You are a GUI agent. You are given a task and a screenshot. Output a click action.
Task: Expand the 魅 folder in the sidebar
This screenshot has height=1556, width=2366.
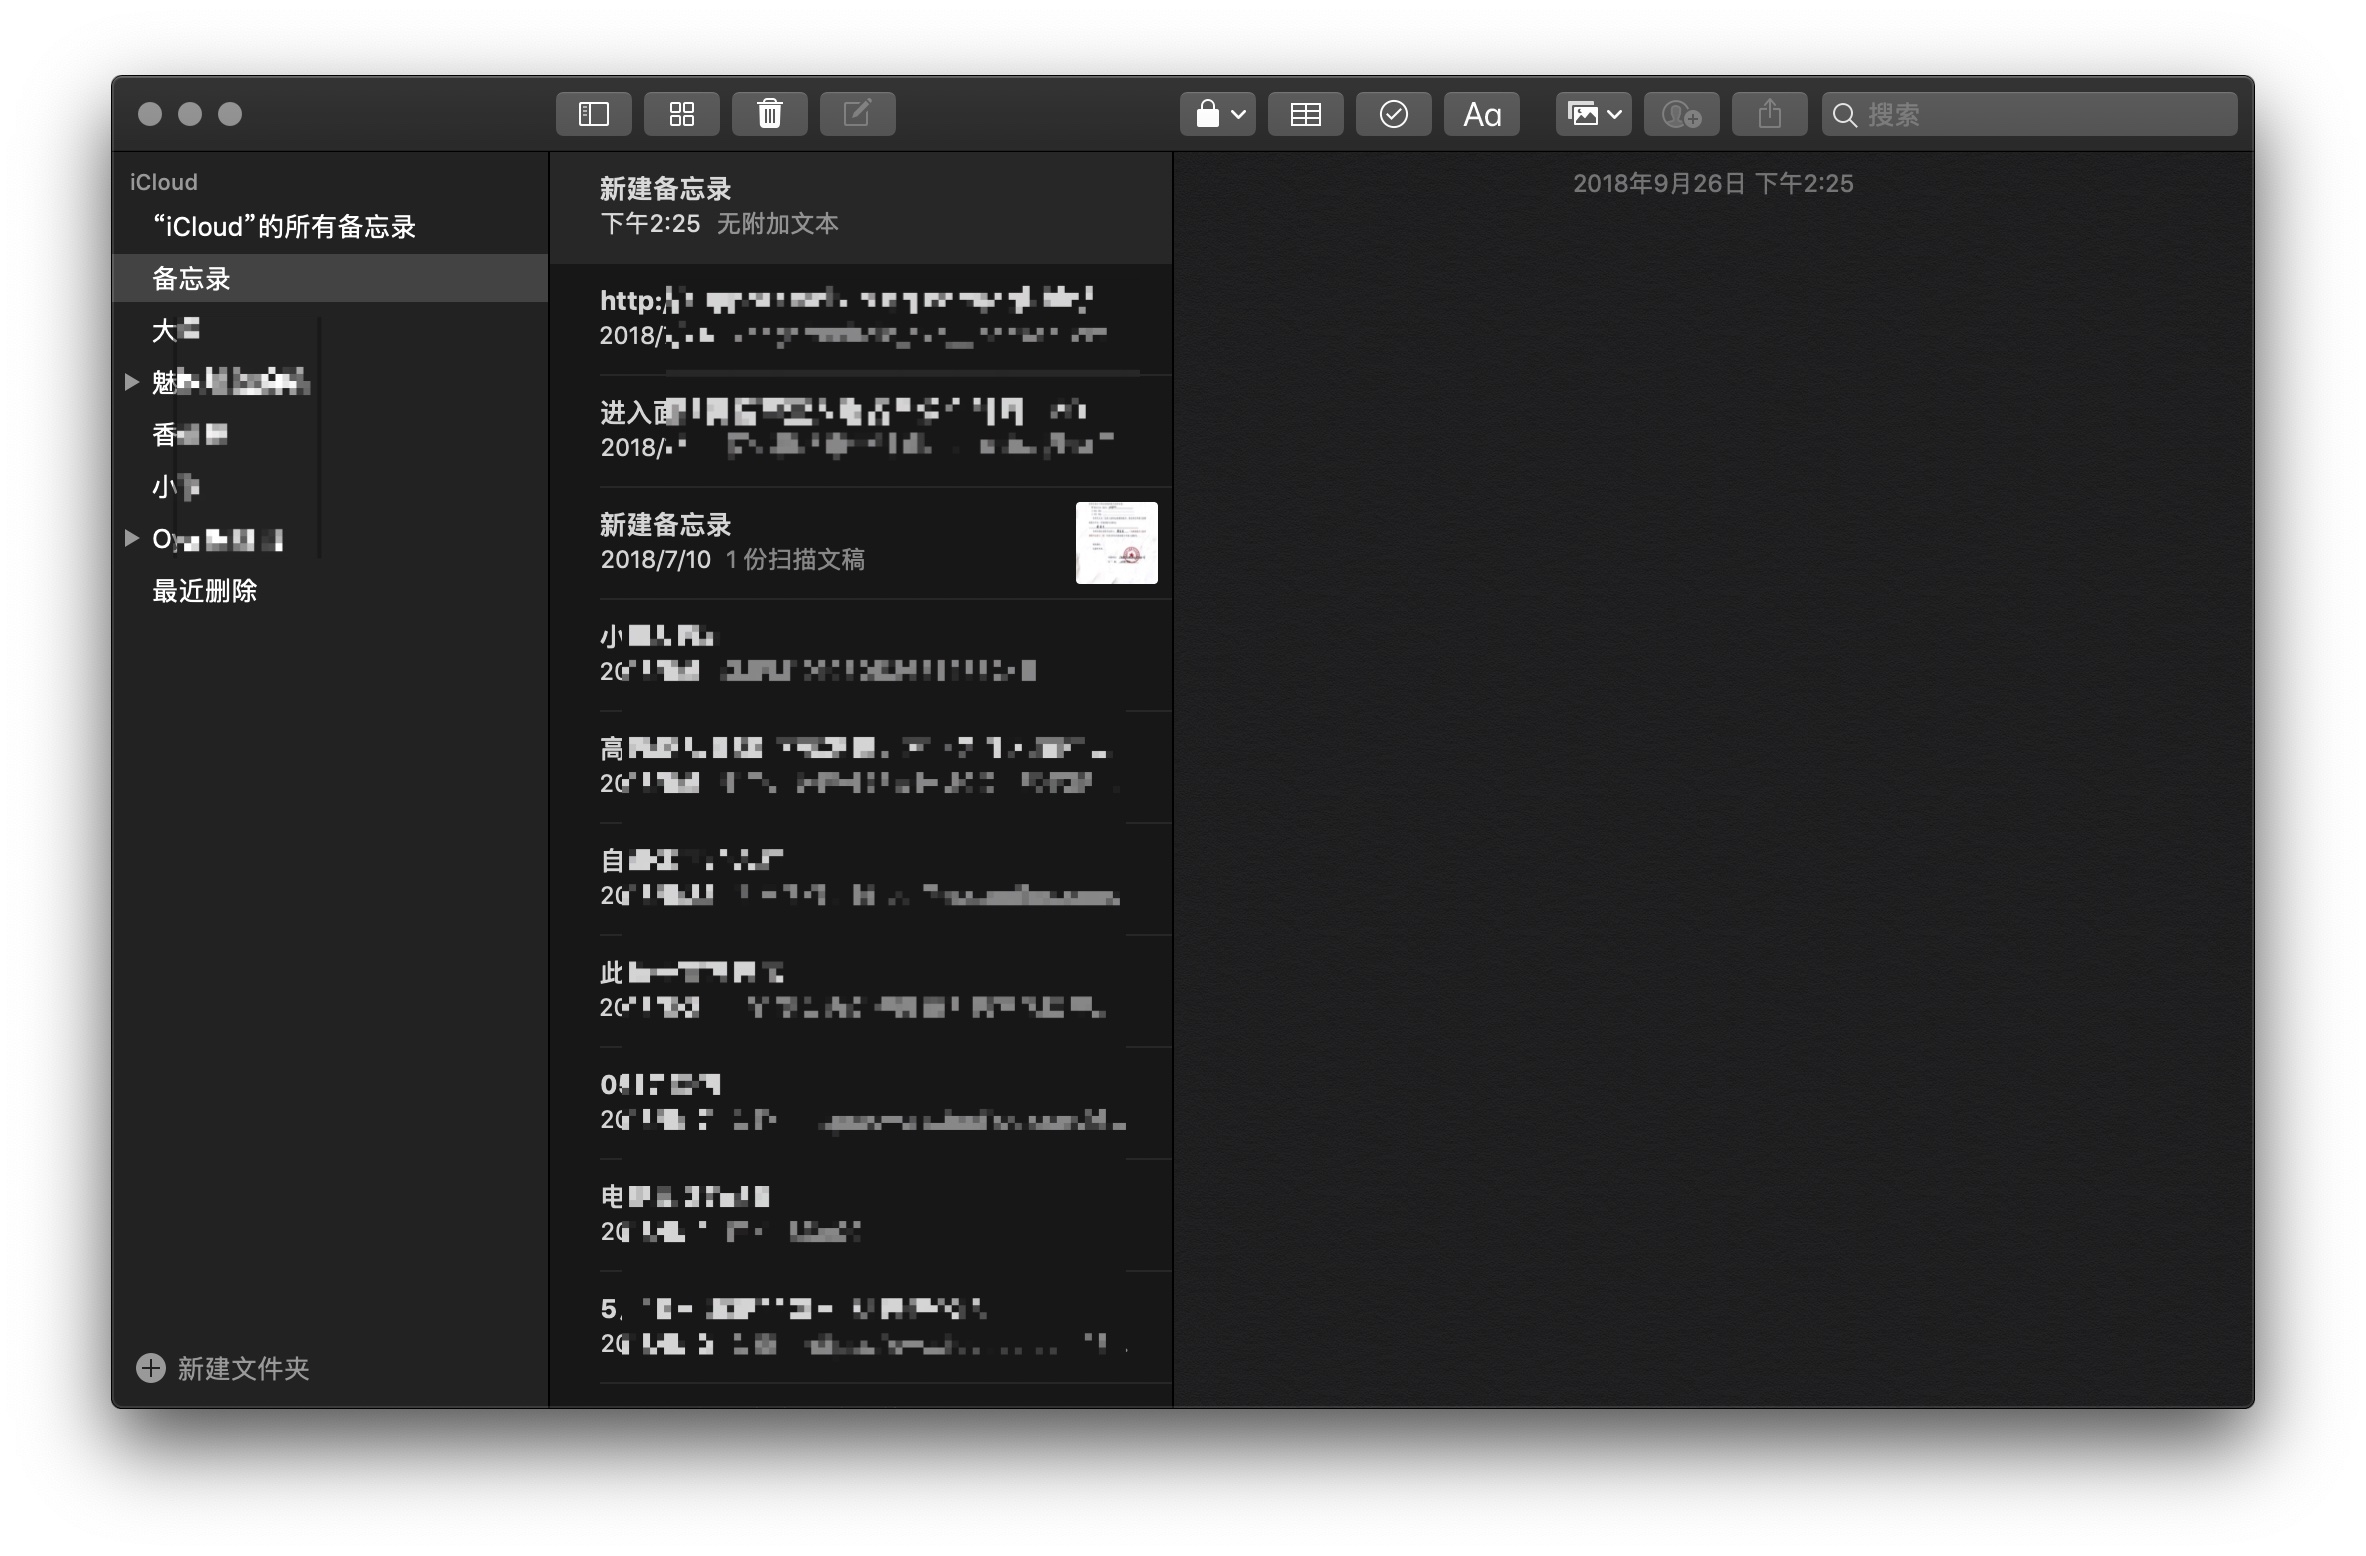tap(133, 381)
